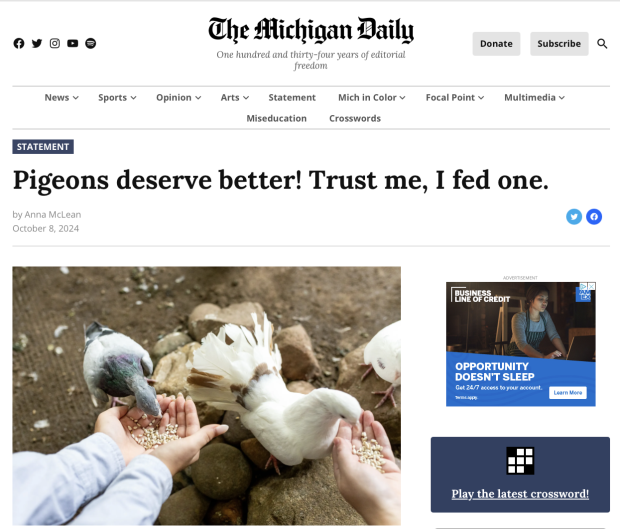Viewport: 620px width, 529px height.
Task: Open the search magnifier icon
Action: click(602, 43)
